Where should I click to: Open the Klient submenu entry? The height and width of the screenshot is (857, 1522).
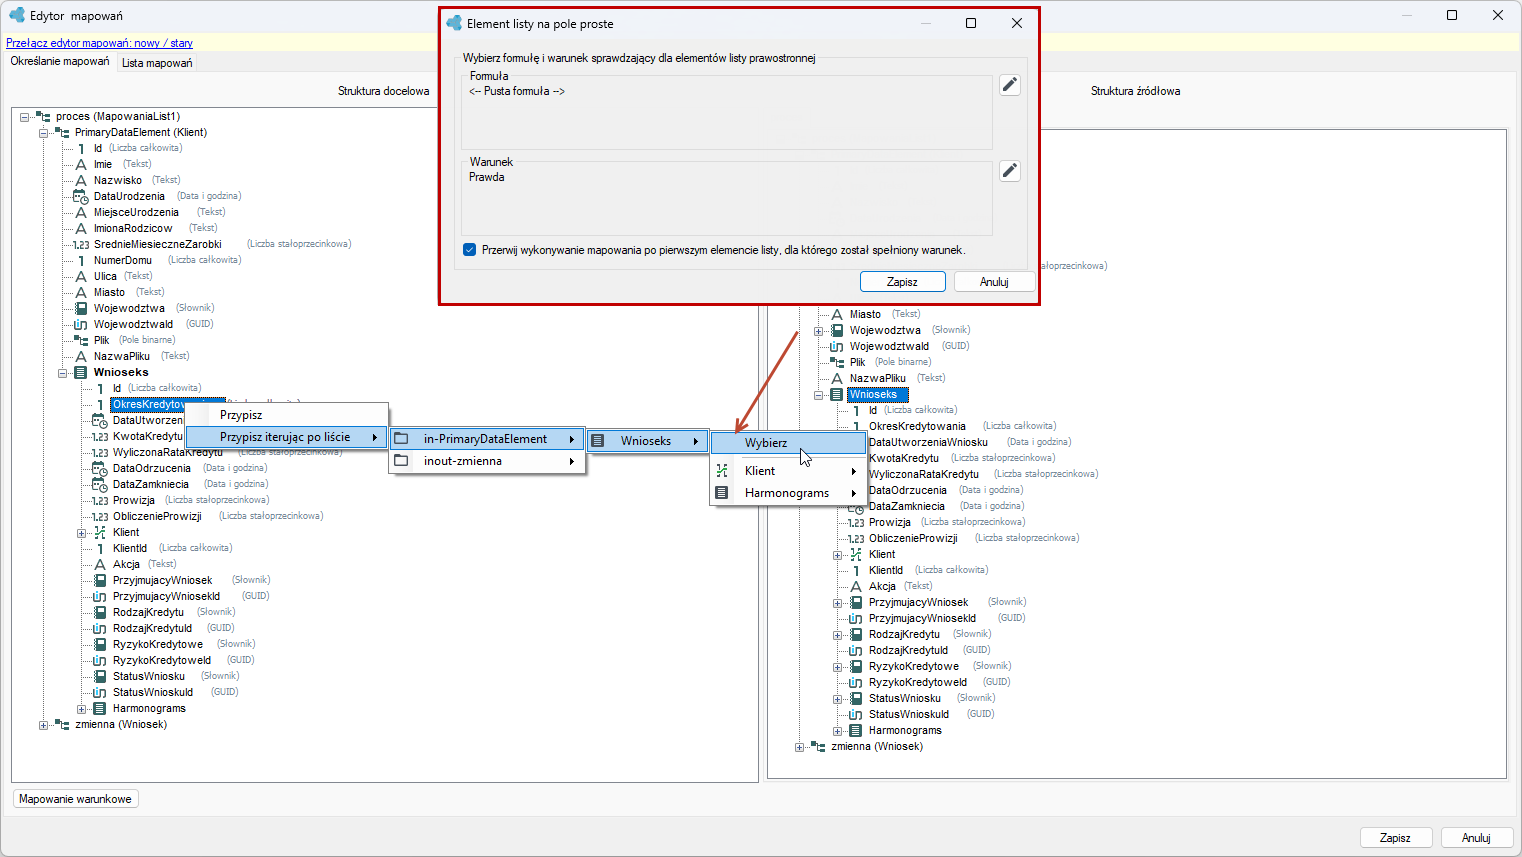pyautogui.click(x=788, y=471)
